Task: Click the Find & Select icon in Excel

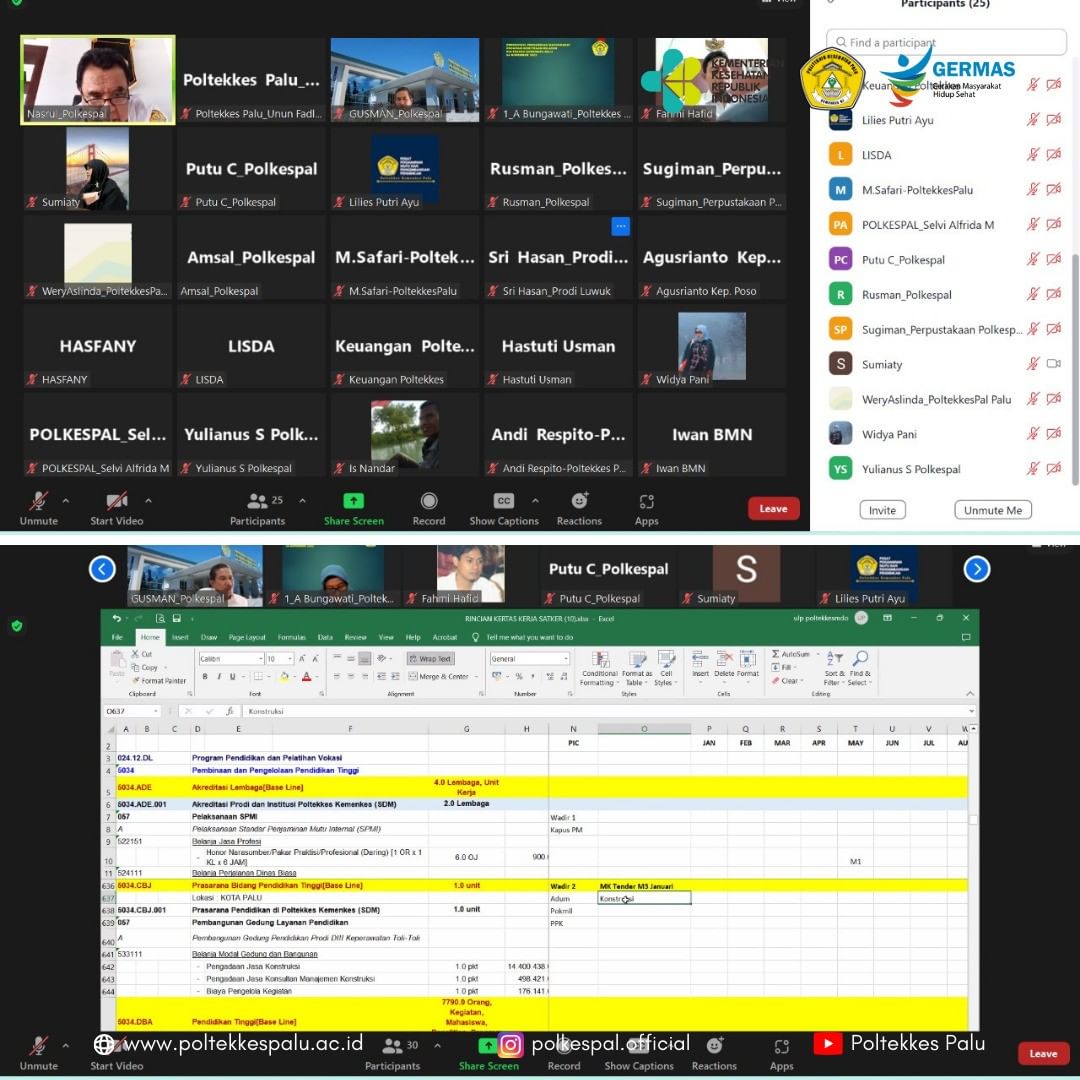Action: point(860,667)
